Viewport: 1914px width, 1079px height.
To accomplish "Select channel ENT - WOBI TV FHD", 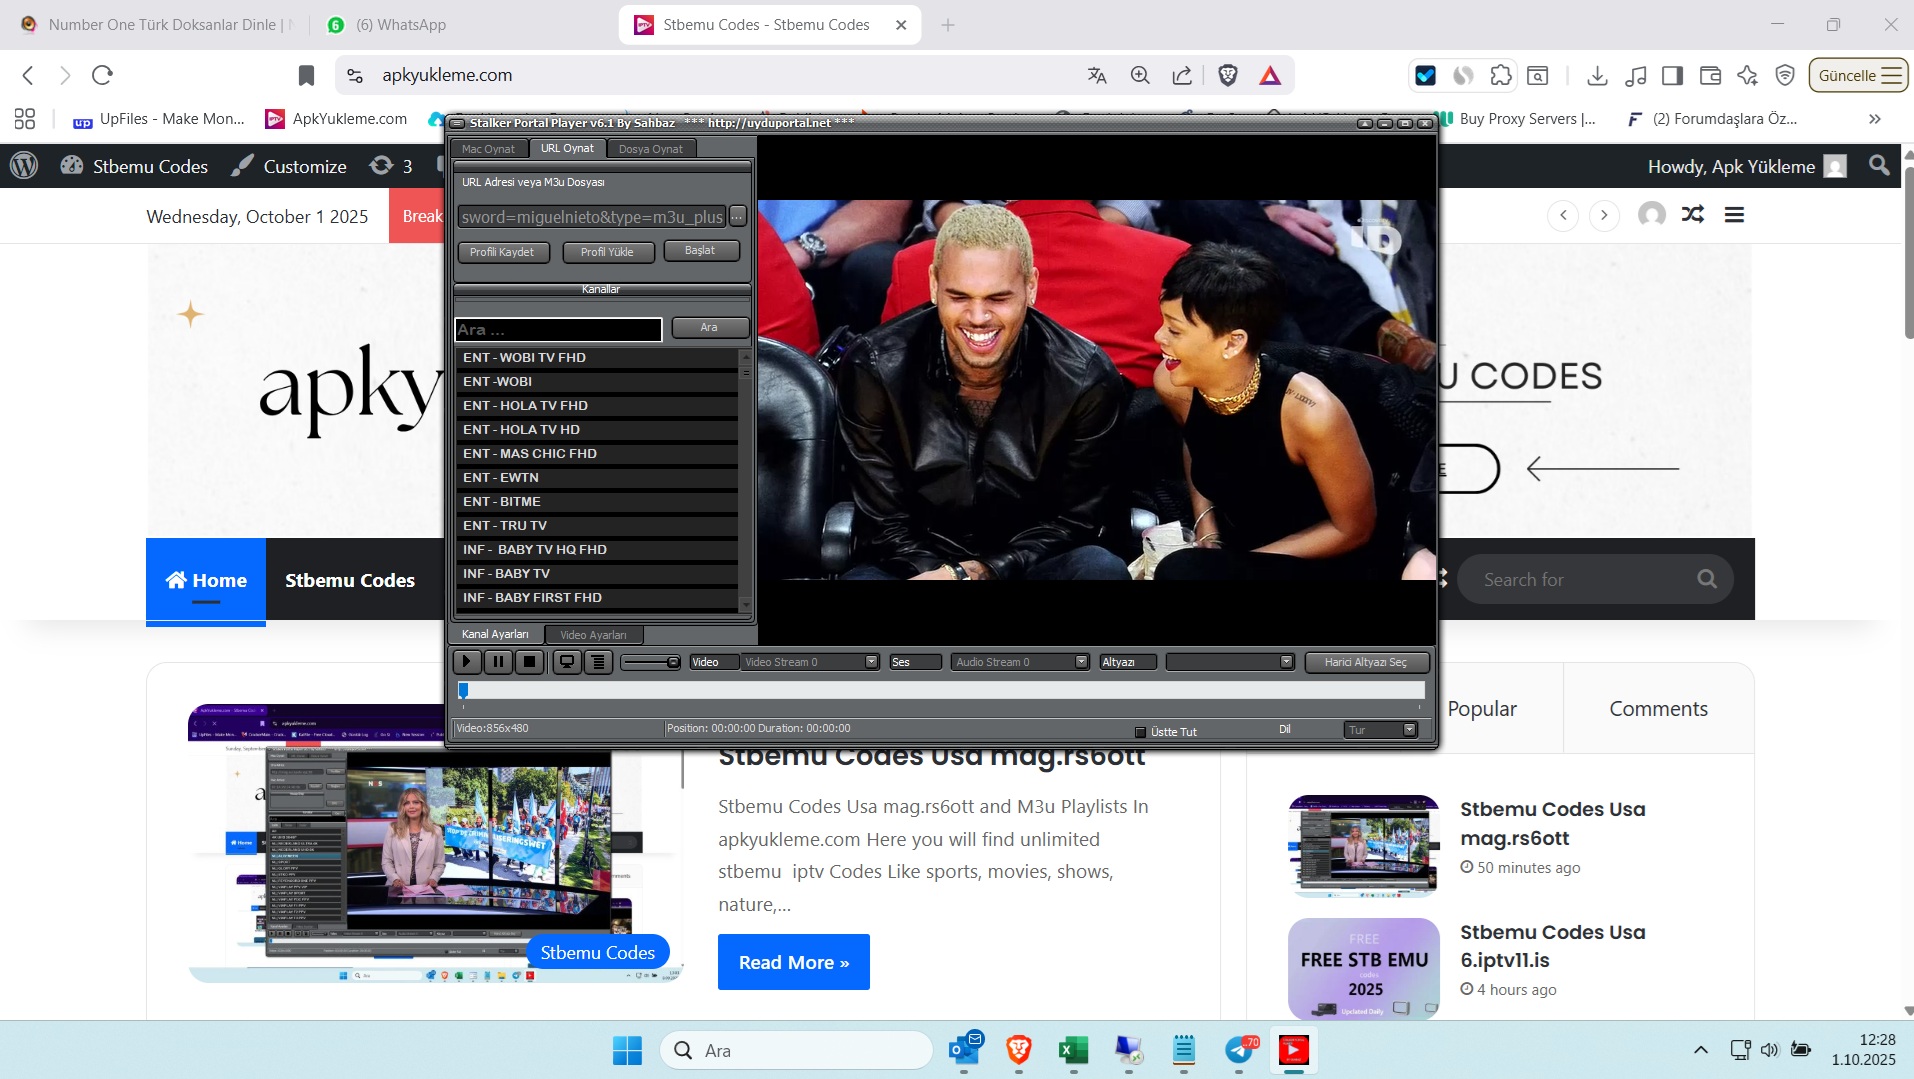I will point(597,358).
